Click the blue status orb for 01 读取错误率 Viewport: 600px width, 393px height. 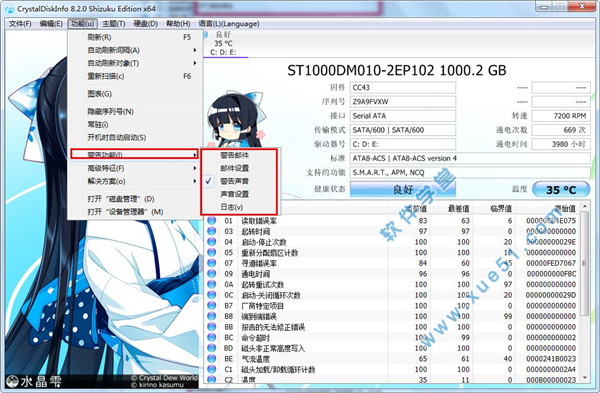212,220
